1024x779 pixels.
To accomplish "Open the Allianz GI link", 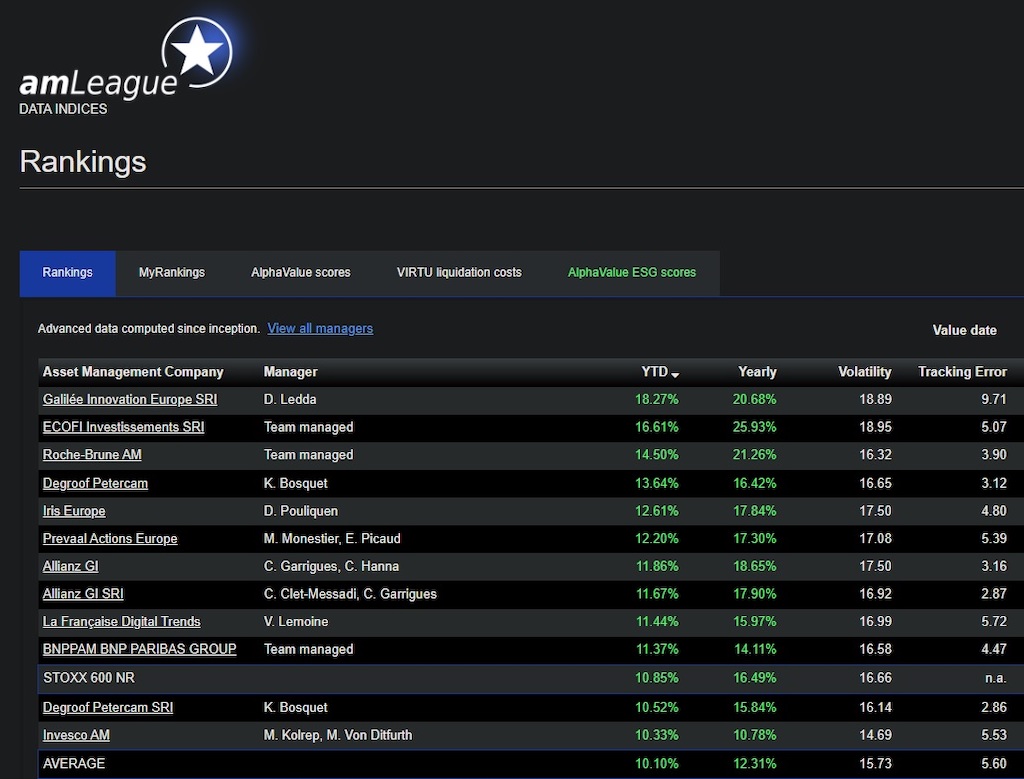I will coord(71,566).
